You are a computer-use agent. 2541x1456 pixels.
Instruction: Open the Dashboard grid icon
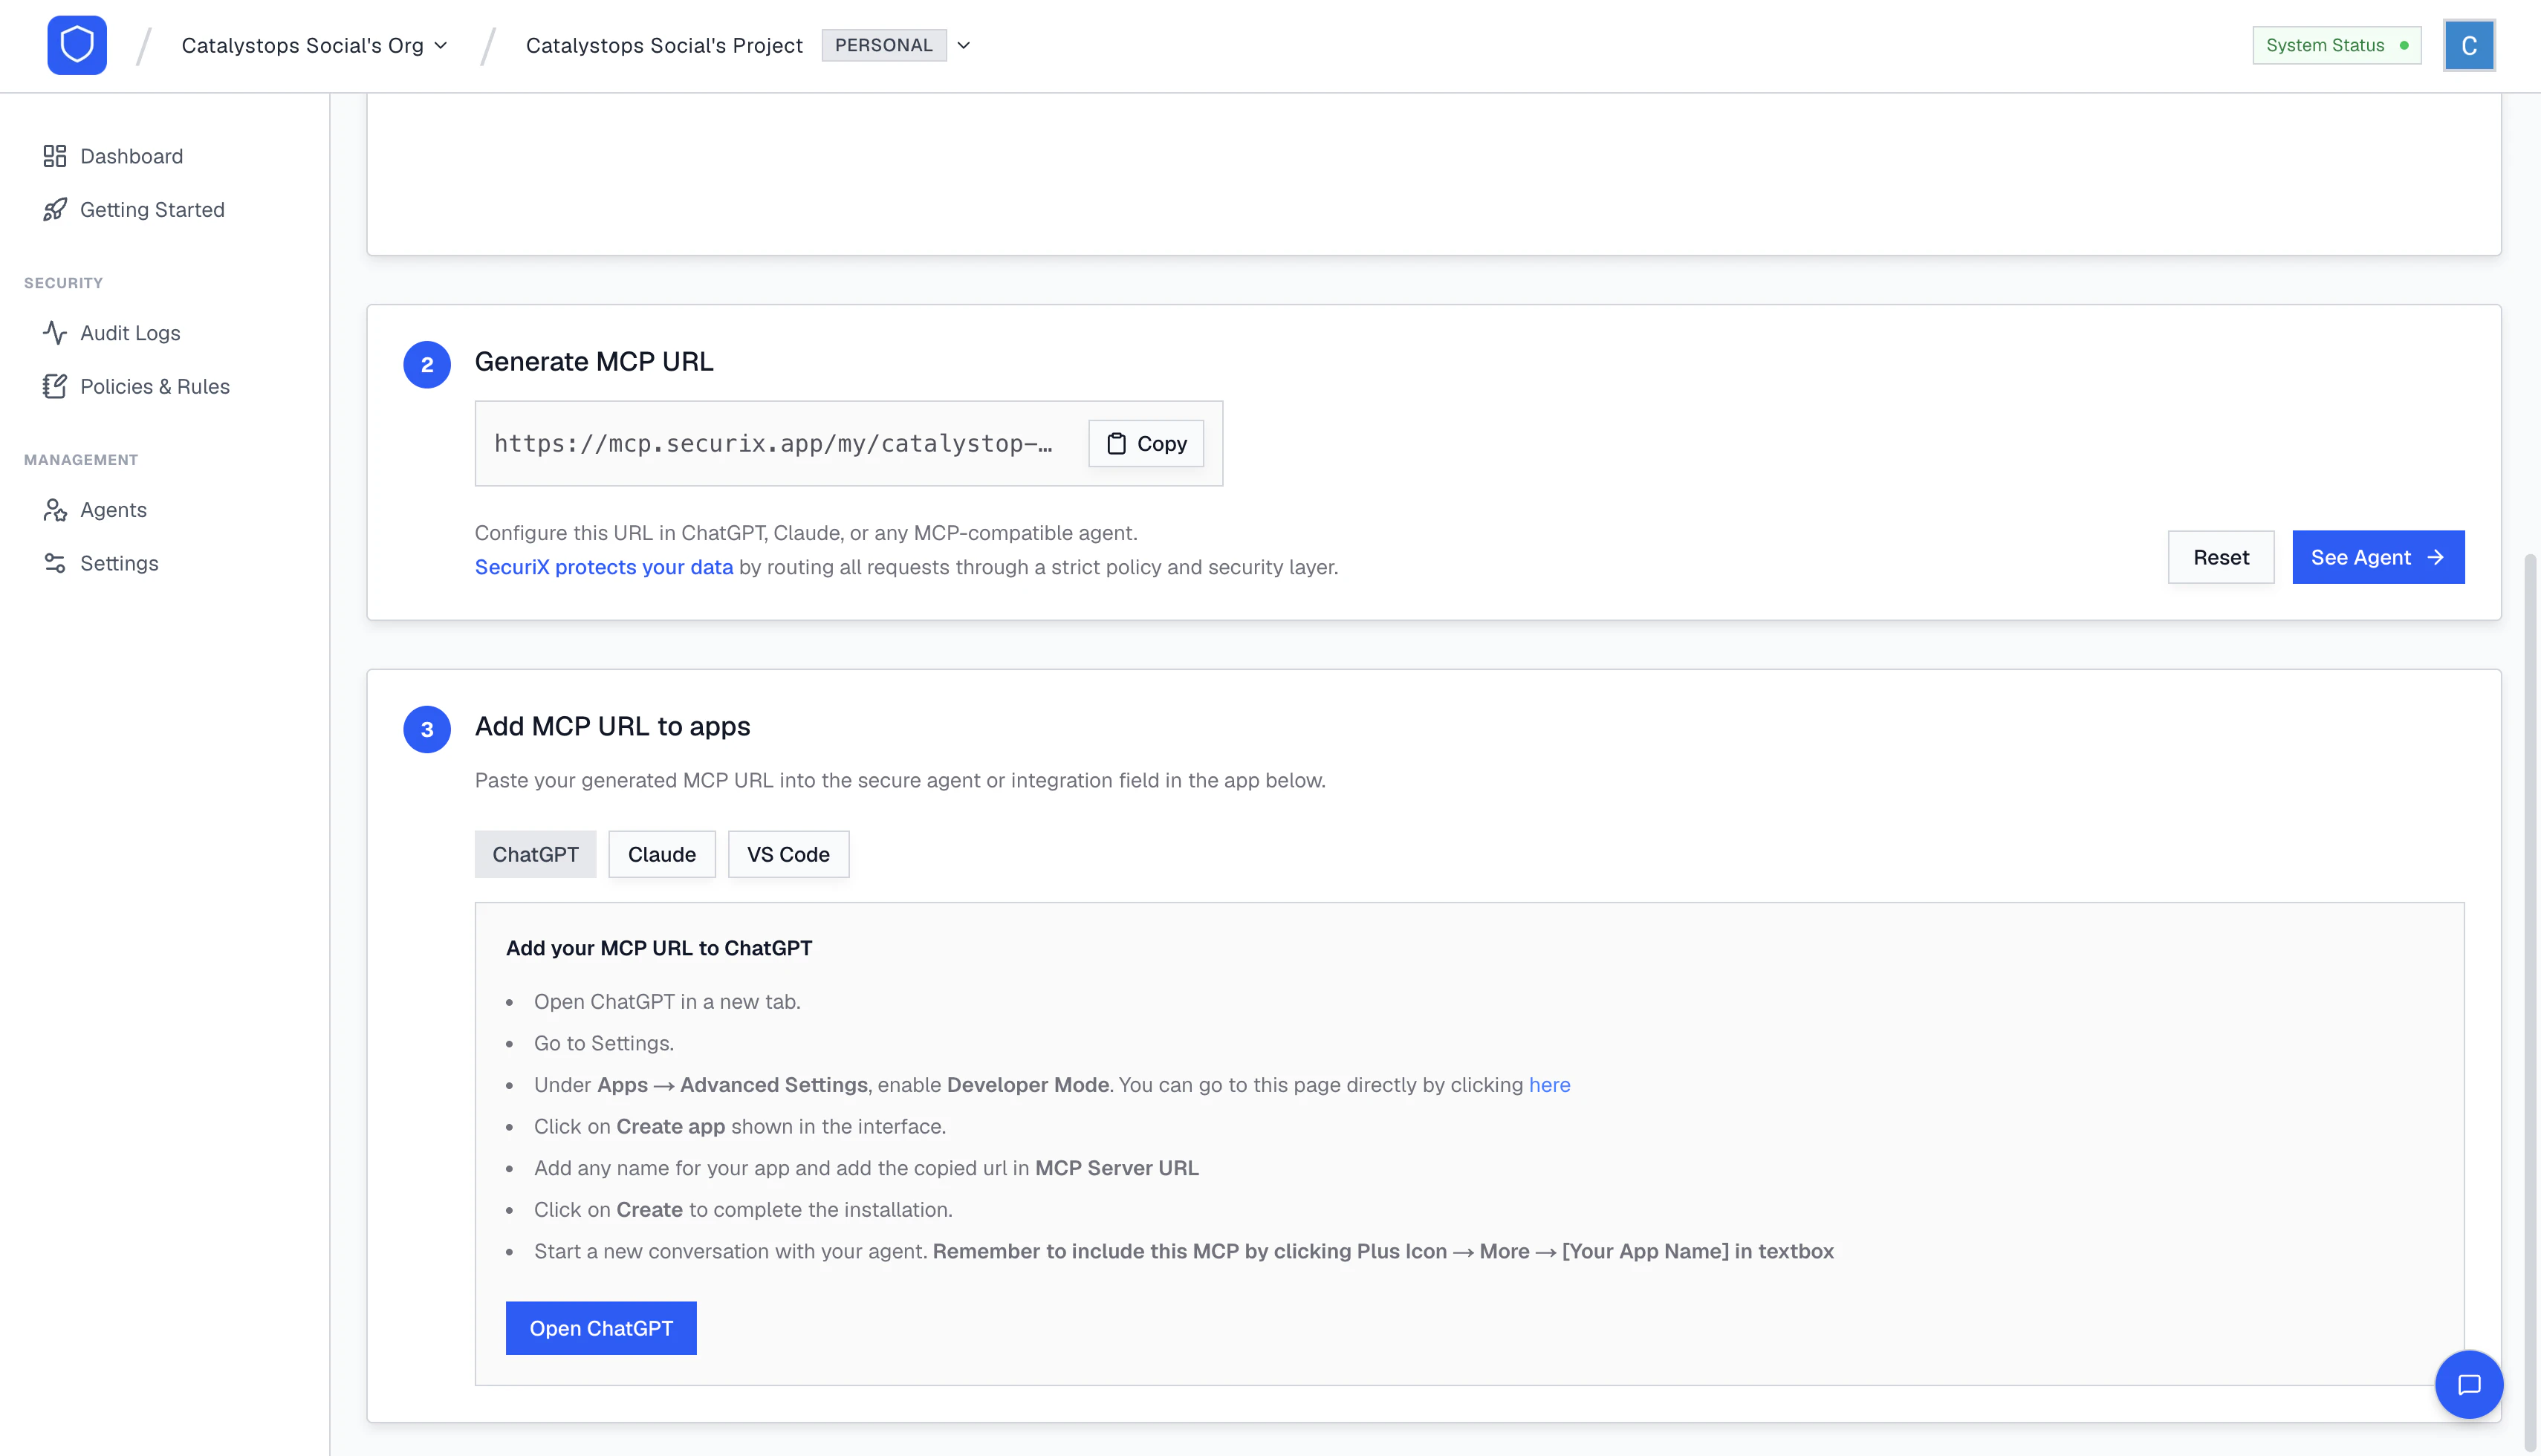pos(55,156)
